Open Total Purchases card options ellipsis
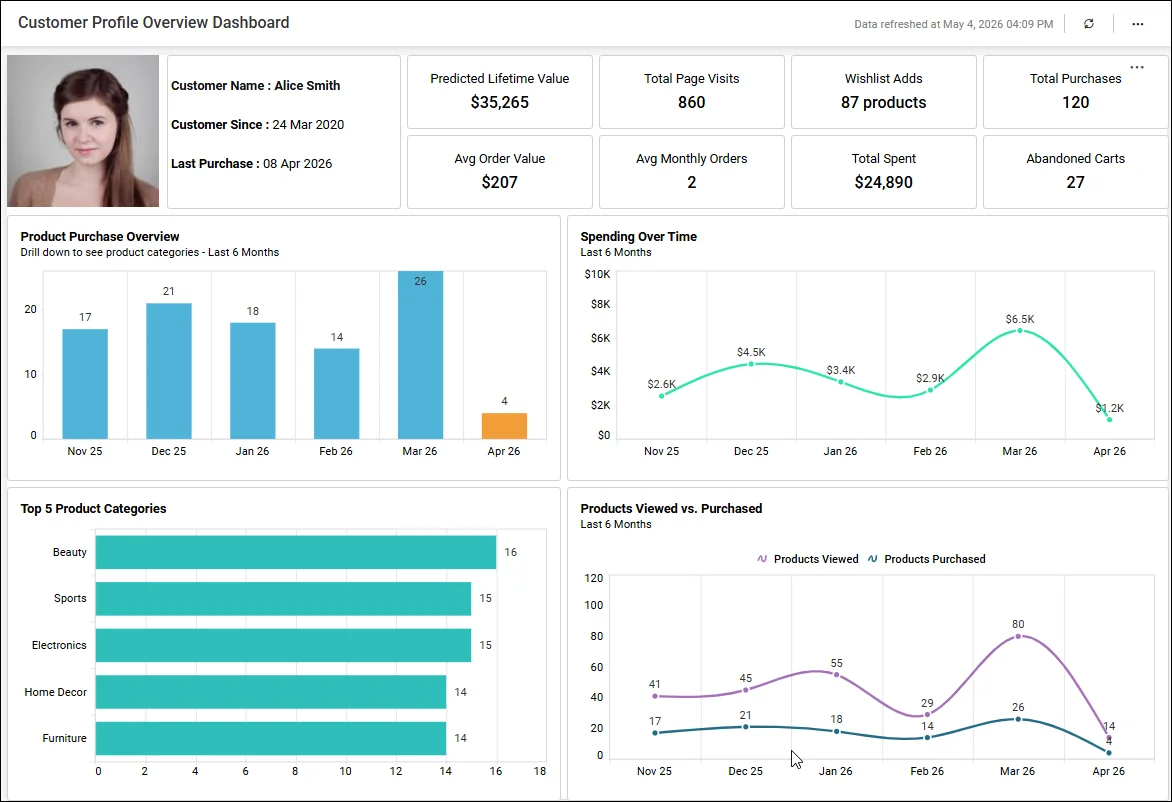This screenshot has height=802, width=1172. [x=1137, y=67]
